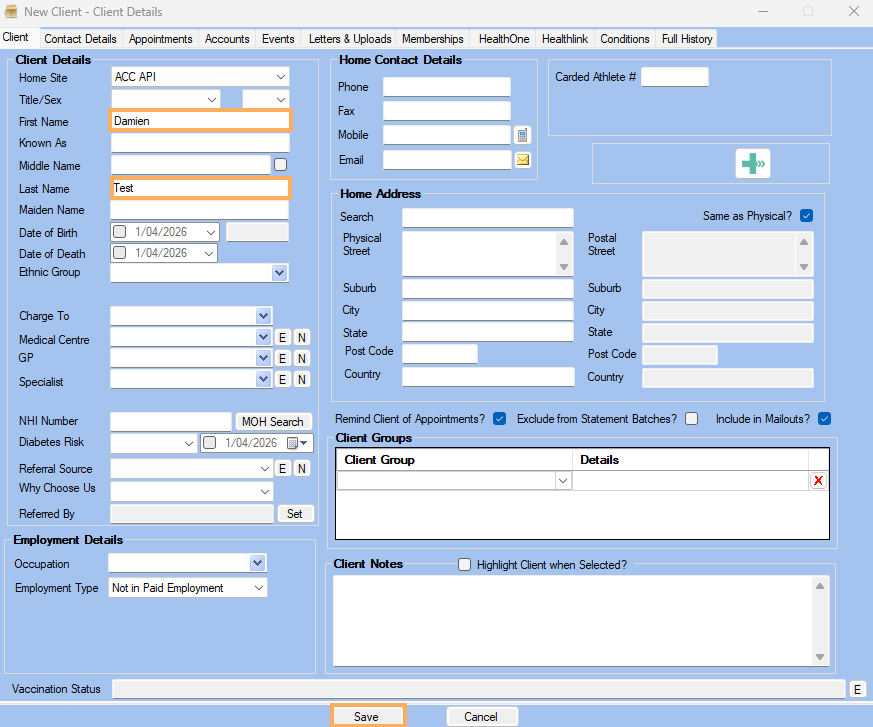Screen dimensions: 873x727
Task: Click the email envelope icon beside Email field
Action: tap(522, 160)
